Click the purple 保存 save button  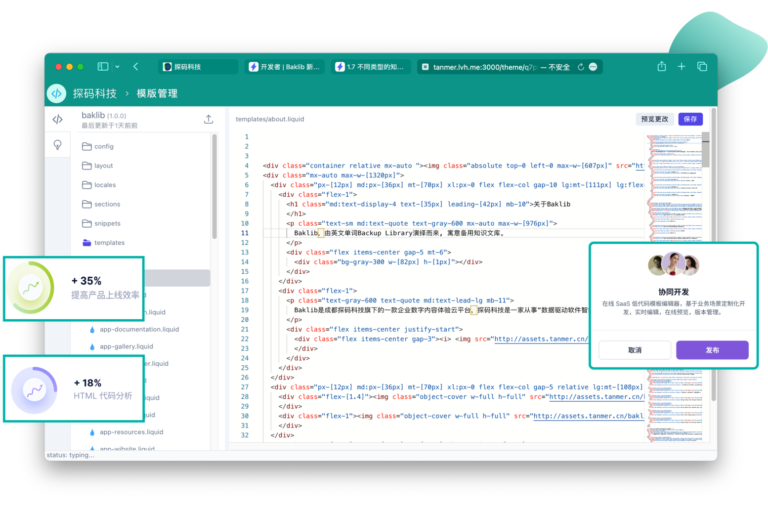690,119
